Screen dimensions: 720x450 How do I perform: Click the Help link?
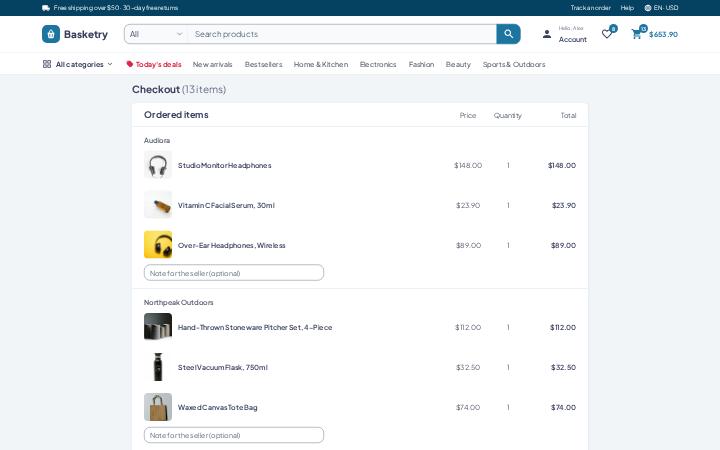point(627,8)
